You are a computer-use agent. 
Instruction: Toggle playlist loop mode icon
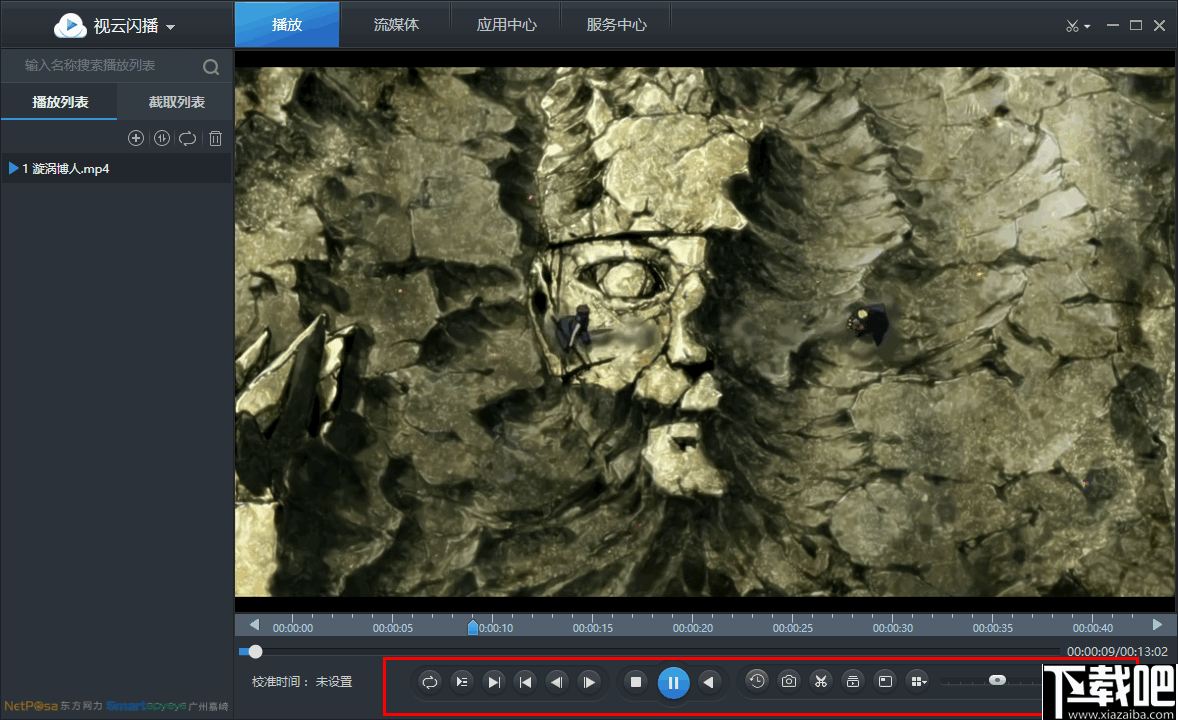point(188,138)
